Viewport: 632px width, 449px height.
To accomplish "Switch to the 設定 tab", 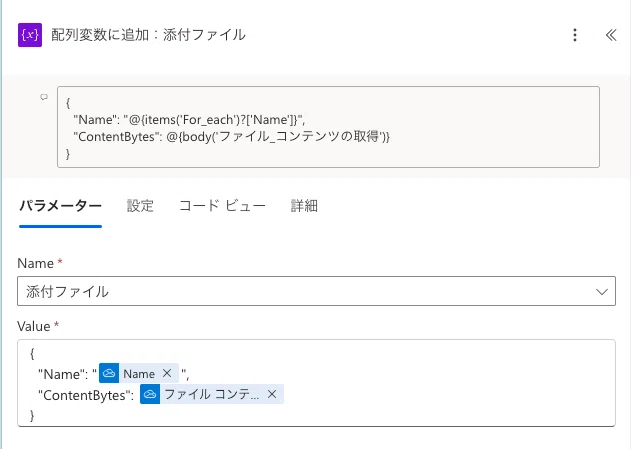I will (140, 206).
